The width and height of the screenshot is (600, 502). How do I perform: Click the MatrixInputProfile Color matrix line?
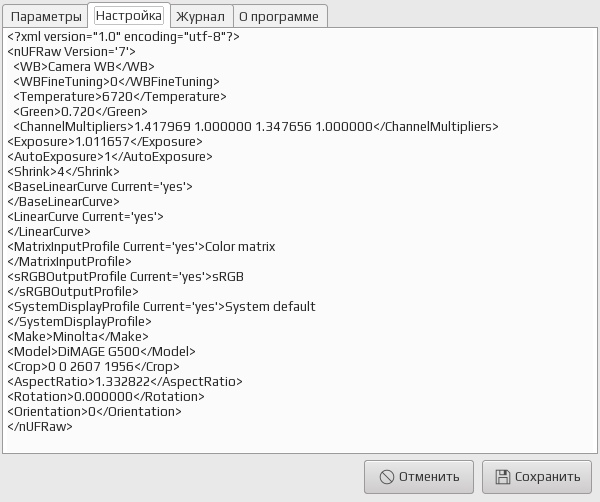click(x=141, y=246)
